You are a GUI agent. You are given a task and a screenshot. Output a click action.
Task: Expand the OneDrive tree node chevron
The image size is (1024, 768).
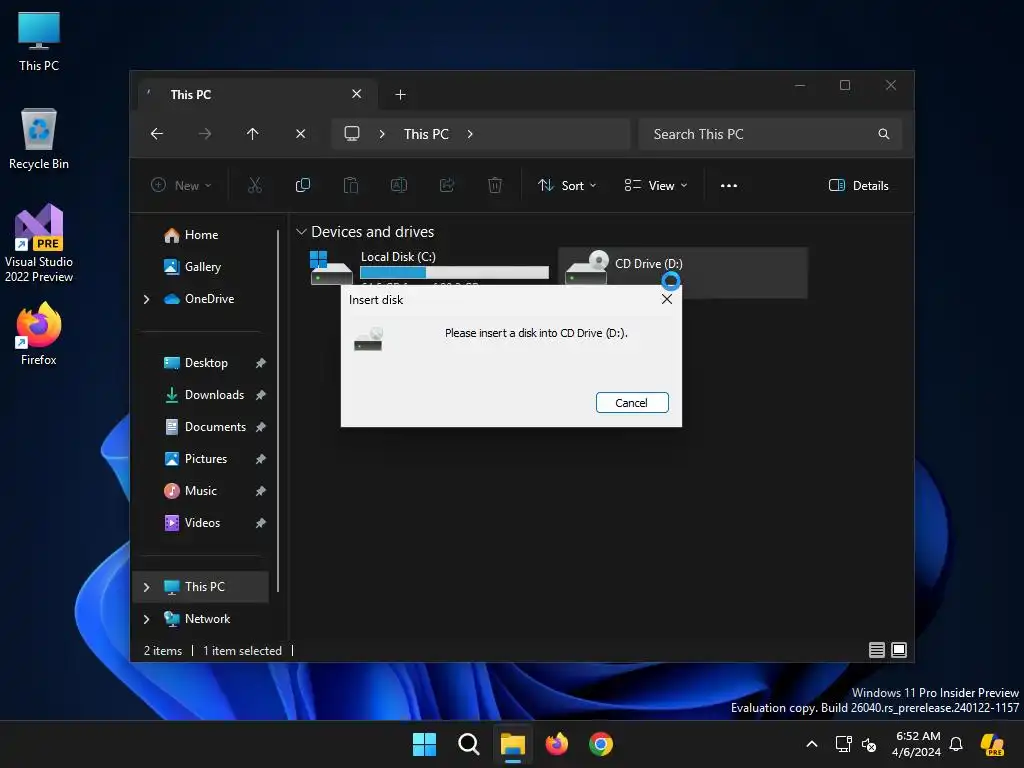coord(146,299)
